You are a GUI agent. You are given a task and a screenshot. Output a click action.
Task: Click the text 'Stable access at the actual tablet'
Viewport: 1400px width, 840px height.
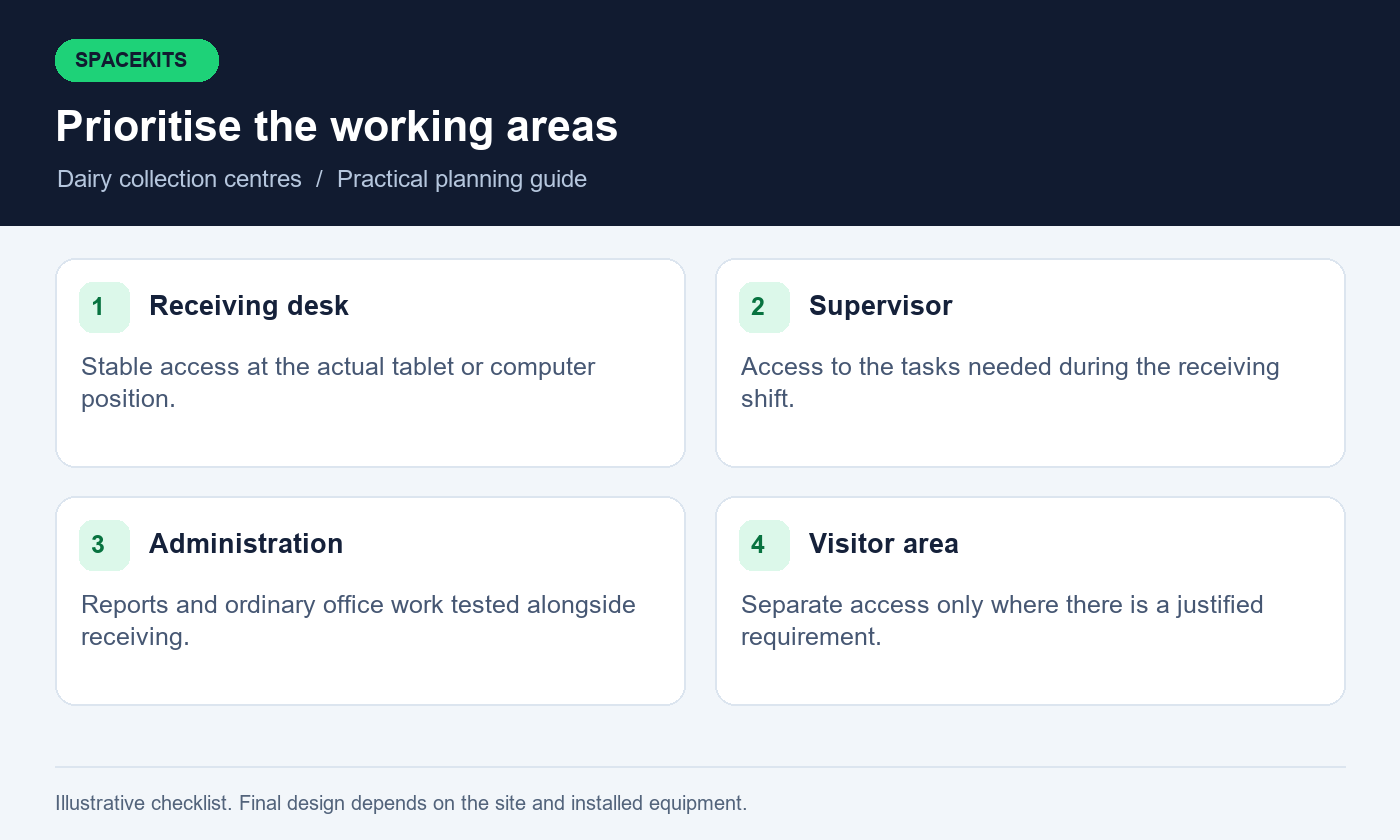point(267,367)
